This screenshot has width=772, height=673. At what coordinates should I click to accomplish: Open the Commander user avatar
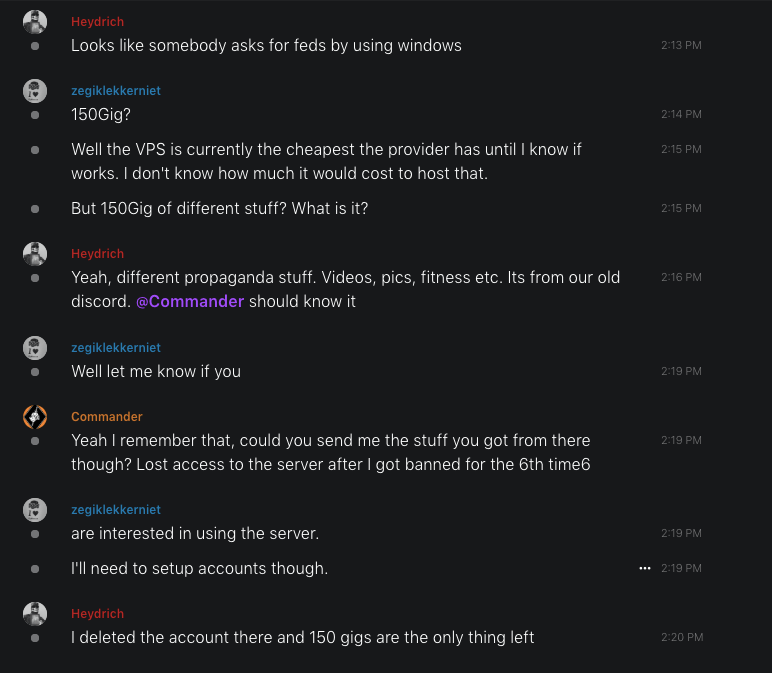tap(35, 417)
